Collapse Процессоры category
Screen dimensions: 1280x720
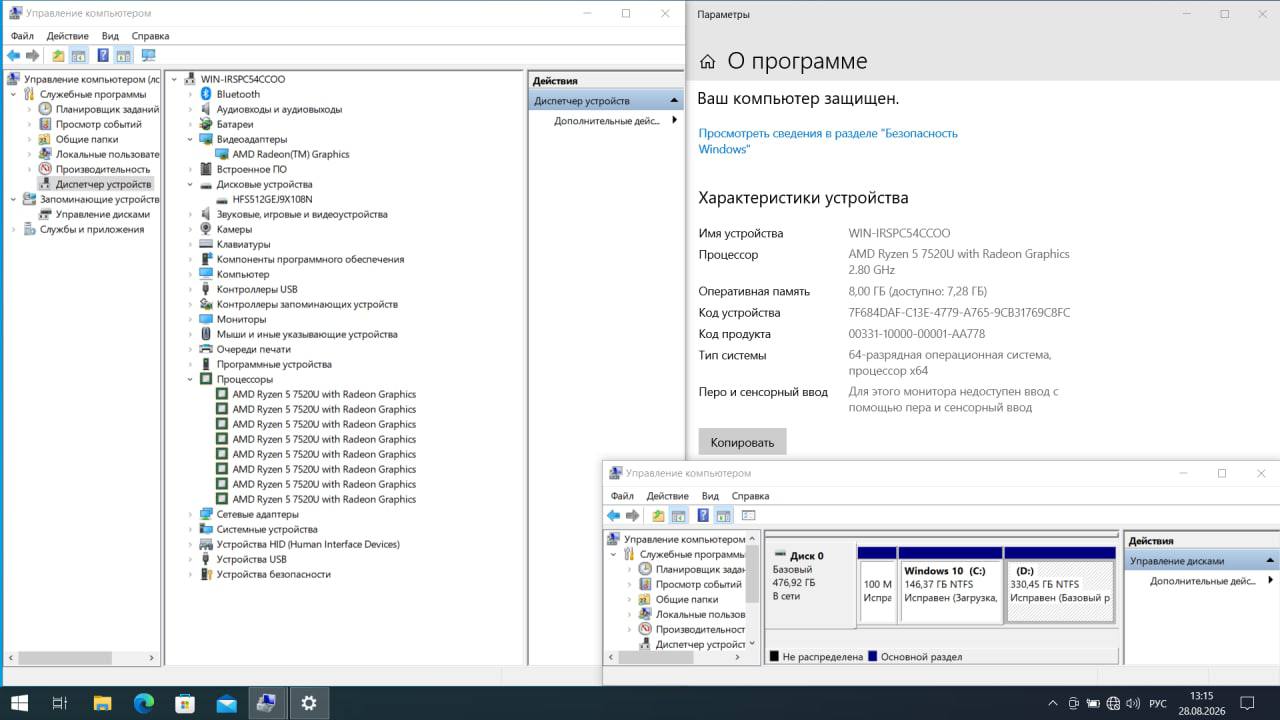click(191, 379)
